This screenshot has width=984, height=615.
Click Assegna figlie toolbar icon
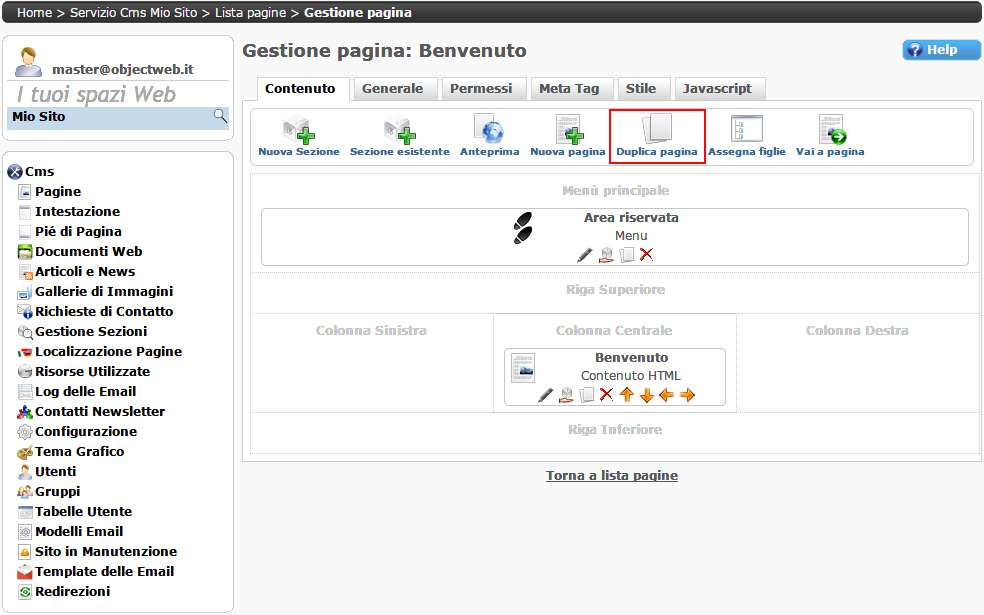coord(746,131)
